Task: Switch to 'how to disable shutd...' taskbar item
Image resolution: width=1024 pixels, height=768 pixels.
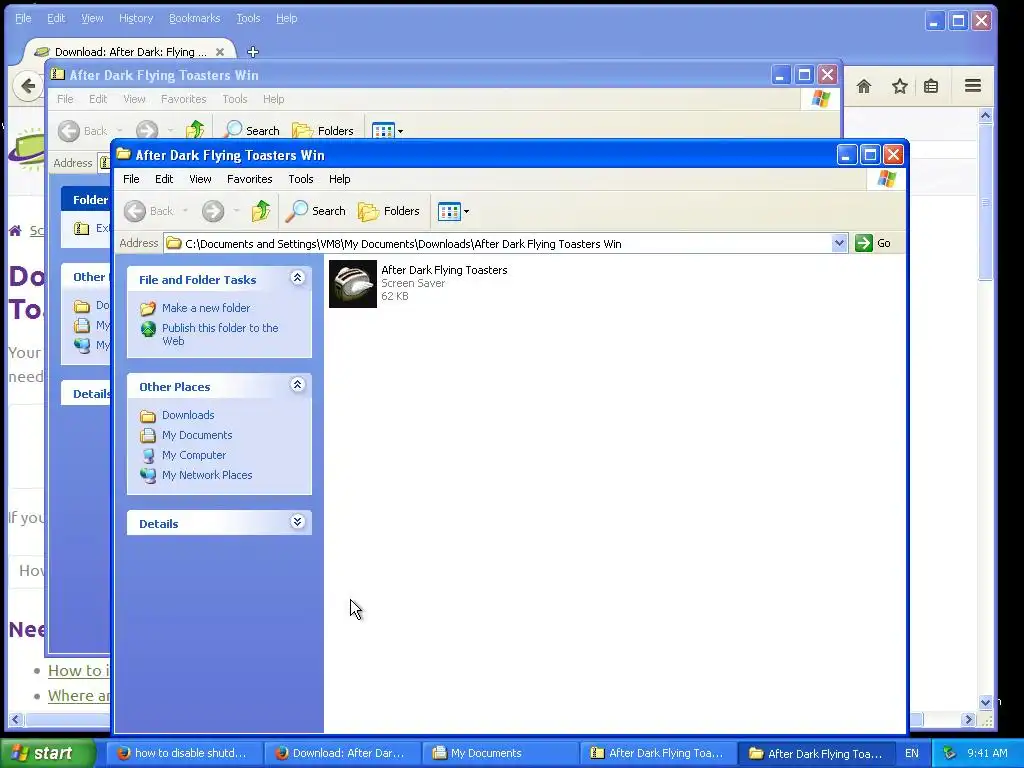Action: coord(185,753)
